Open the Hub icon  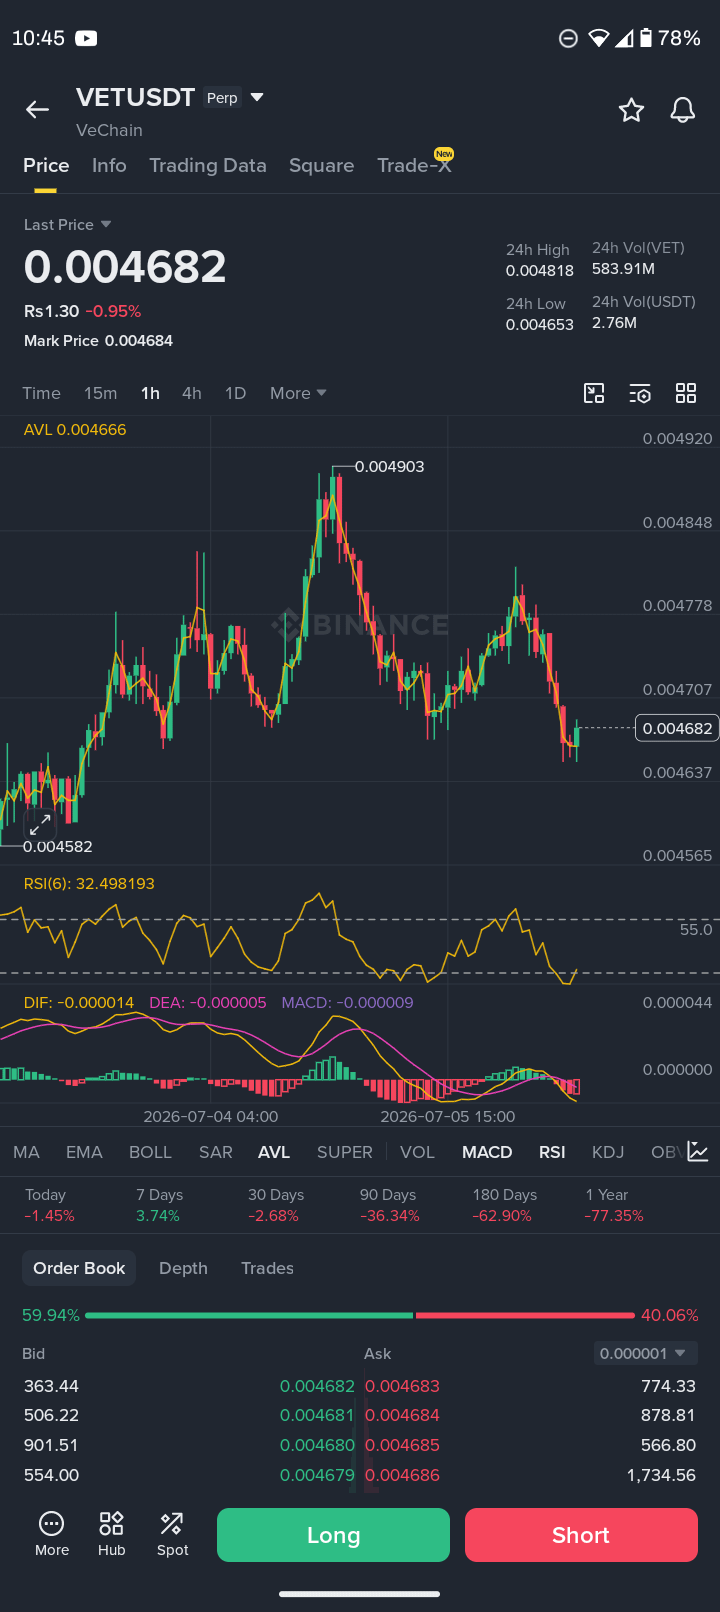(x=111, y=1534)
